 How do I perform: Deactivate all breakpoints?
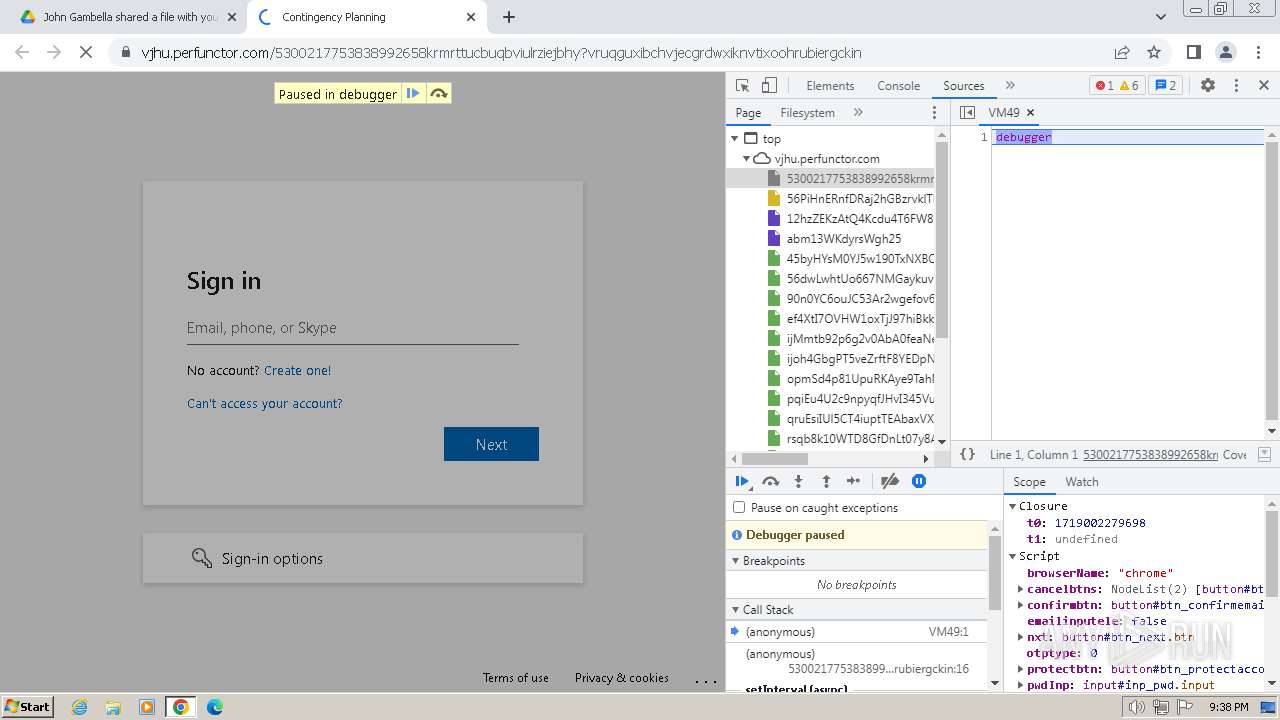pos(890,482)
